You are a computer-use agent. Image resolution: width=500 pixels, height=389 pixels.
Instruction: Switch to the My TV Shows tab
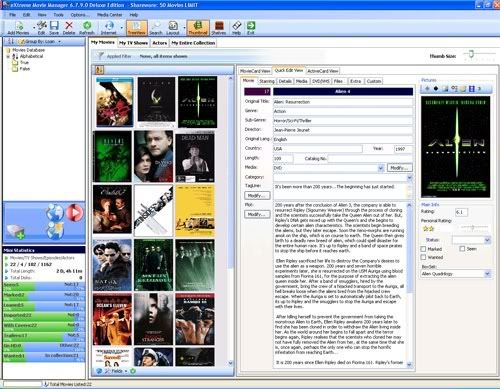[133, 43]
